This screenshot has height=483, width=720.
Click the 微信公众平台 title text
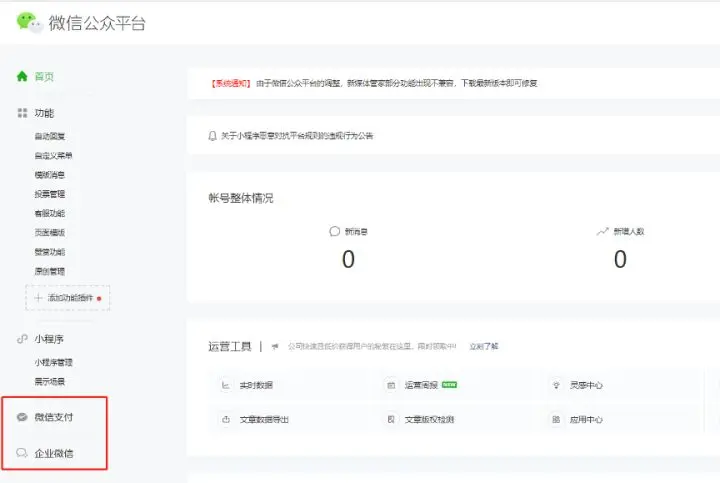pyautogui.click(x=97, y=23)
